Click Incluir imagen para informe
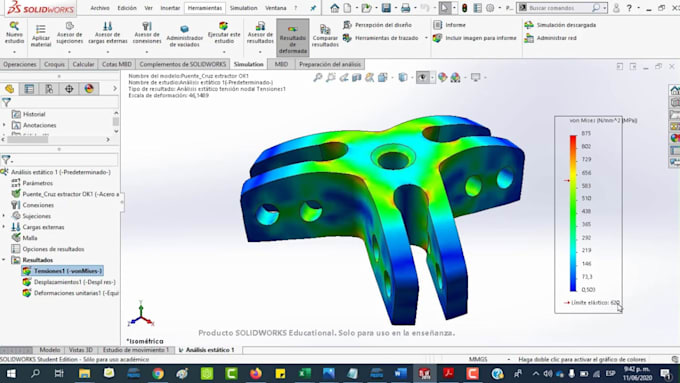 coord(475,38)
